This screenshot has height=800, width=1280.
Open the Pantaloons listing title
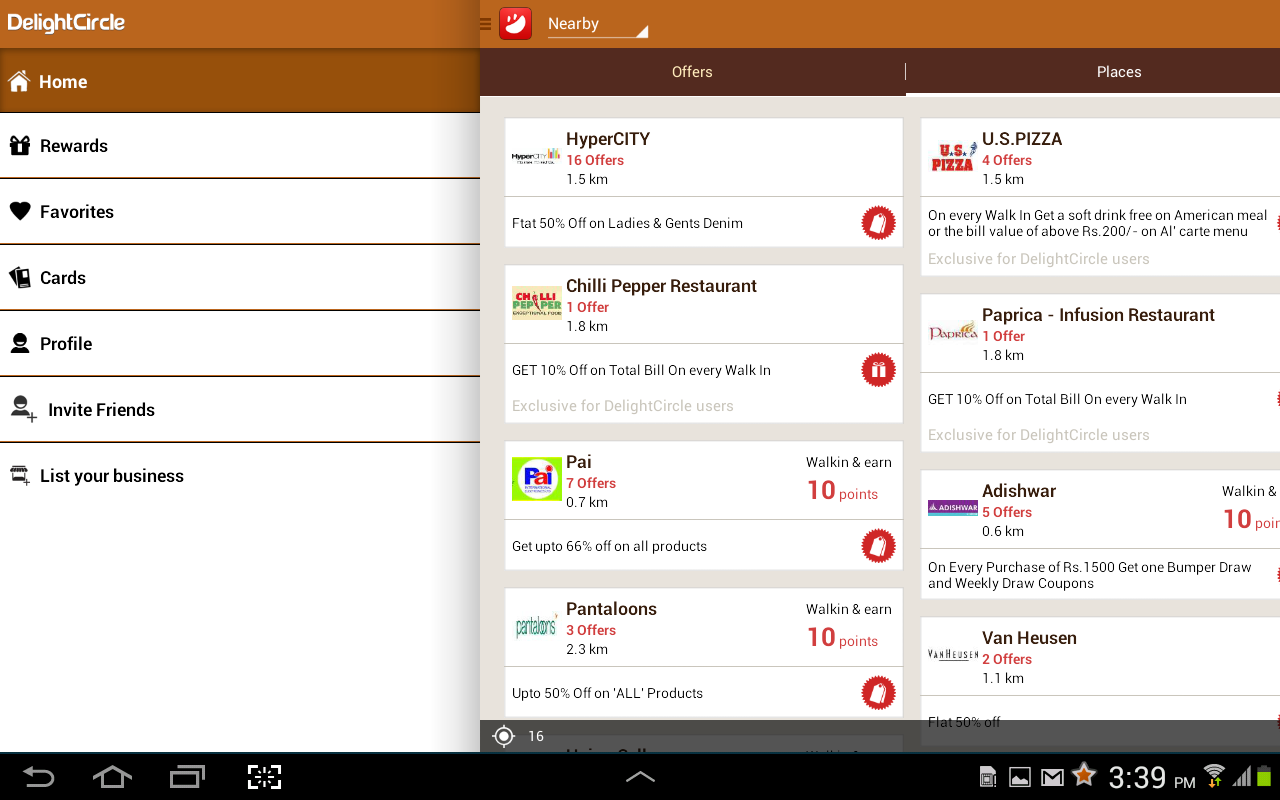[611, 609]
